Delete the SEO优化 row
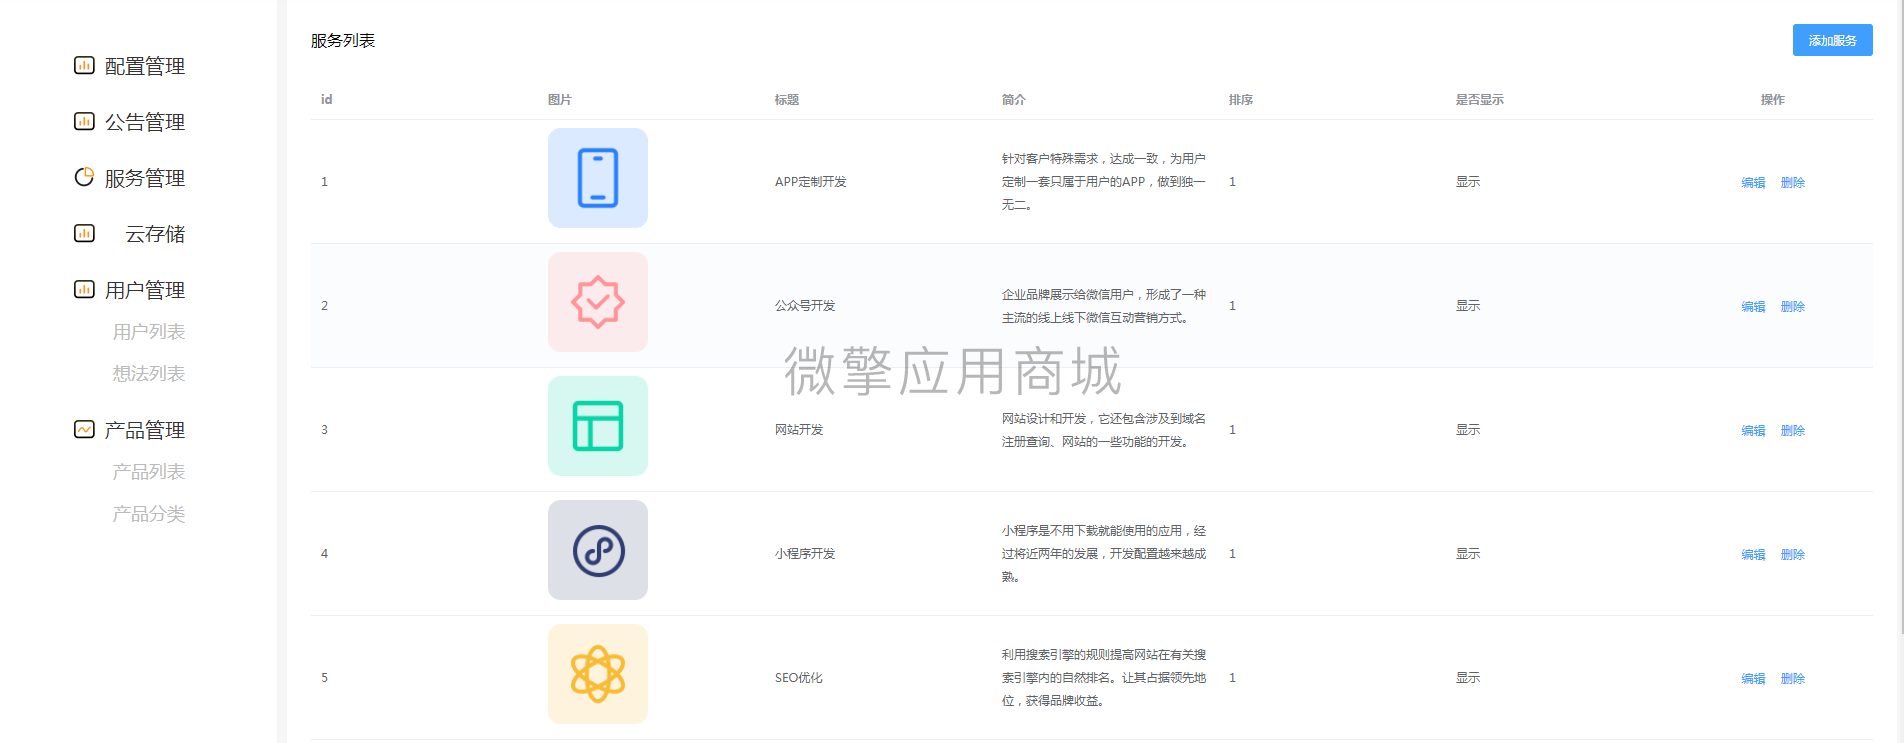1904x743 pixels. pos(1793,678)
